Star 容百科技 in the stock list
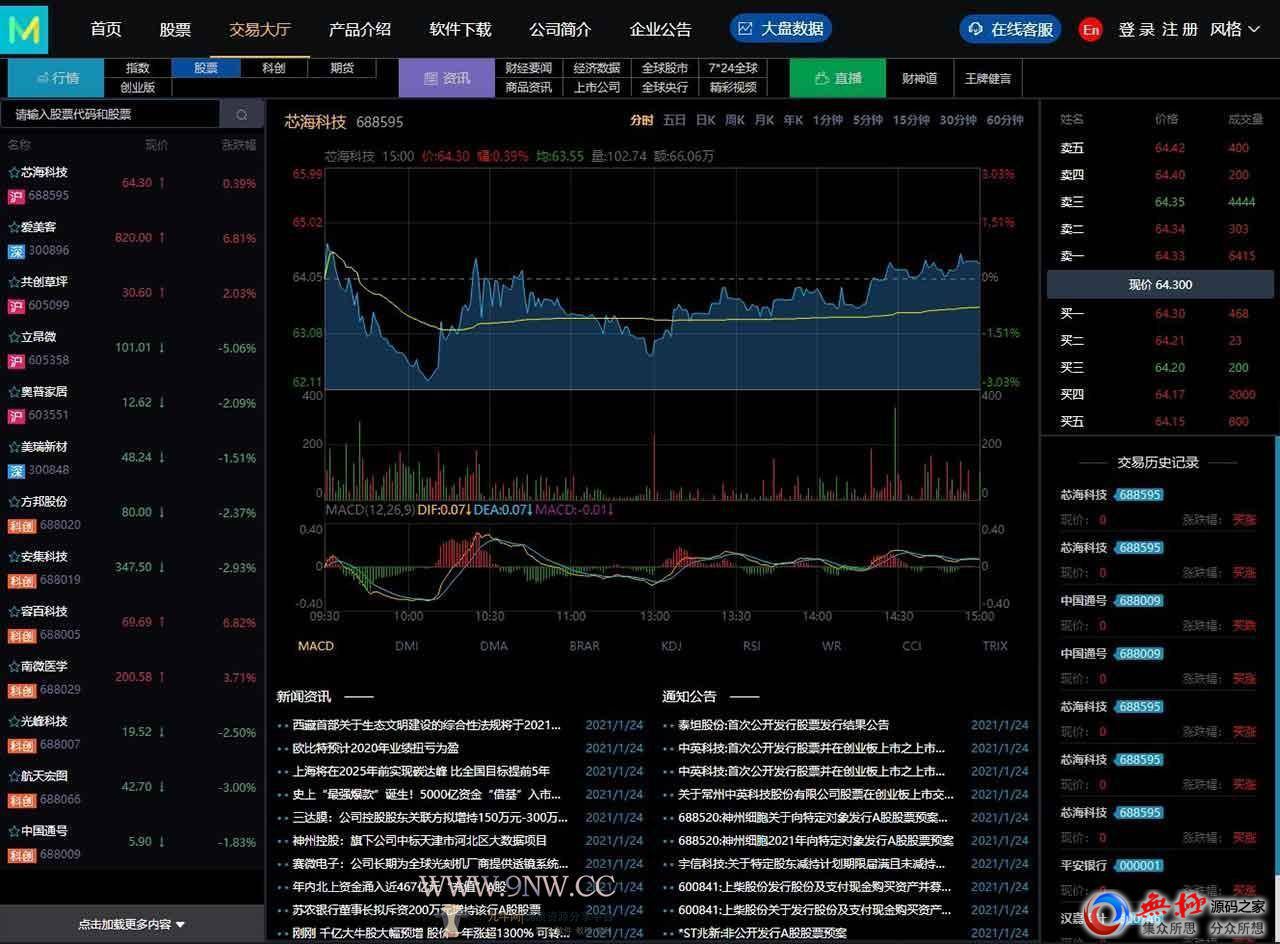 click(14, 611)
